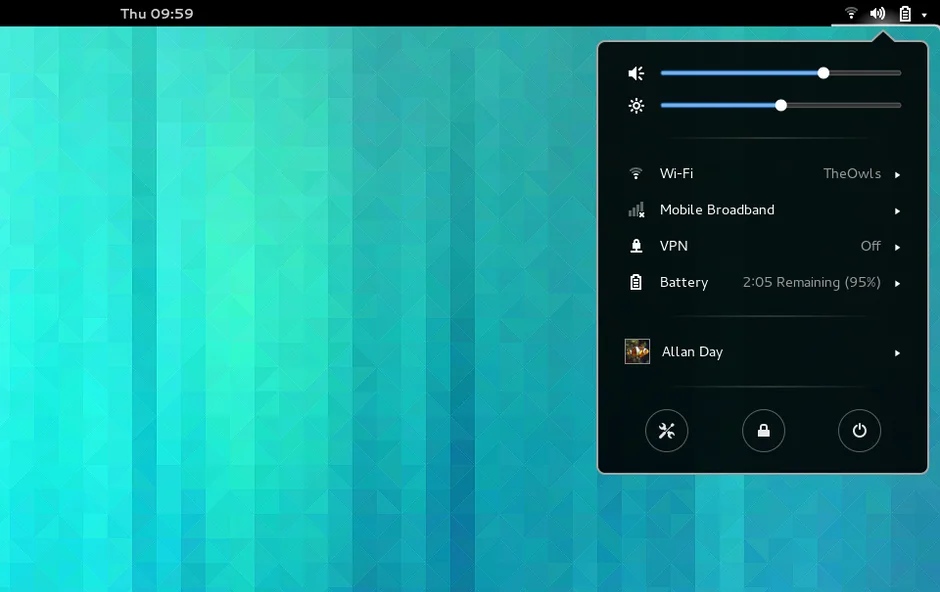Viewport: 940px width, 592px height.
Task: Expand the Mobile Broadband submenu arrow
Action: coord(897,211)
